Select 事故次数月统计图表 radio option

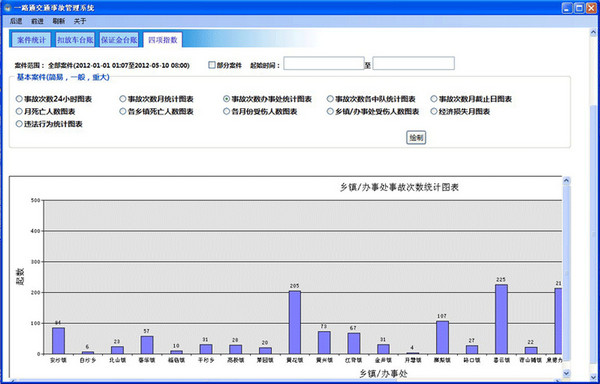[x=123, y=99]
